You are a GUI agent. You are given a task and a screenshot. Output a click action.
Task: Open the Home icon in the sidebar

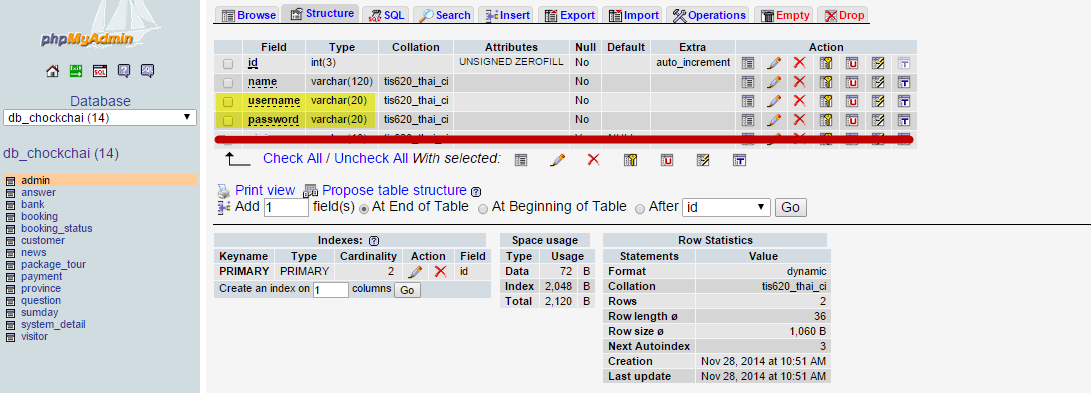52,70
